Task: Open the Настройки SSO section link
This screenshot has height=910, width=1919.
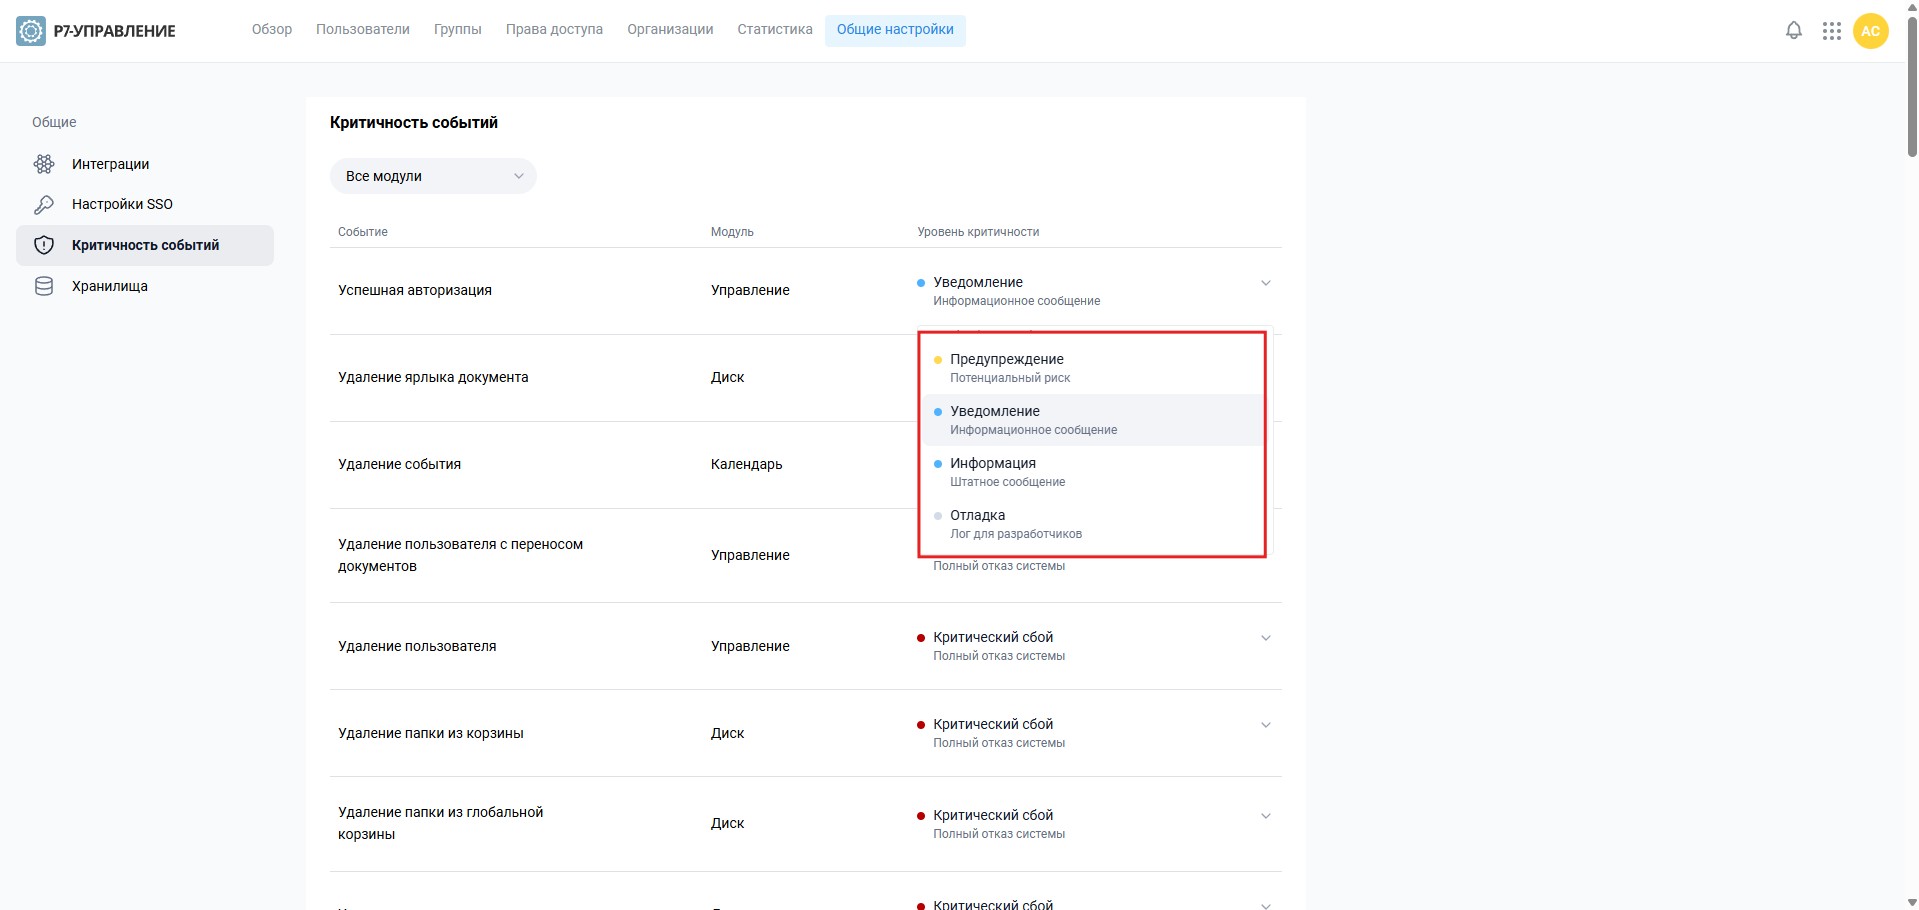Action: [122, 204]
